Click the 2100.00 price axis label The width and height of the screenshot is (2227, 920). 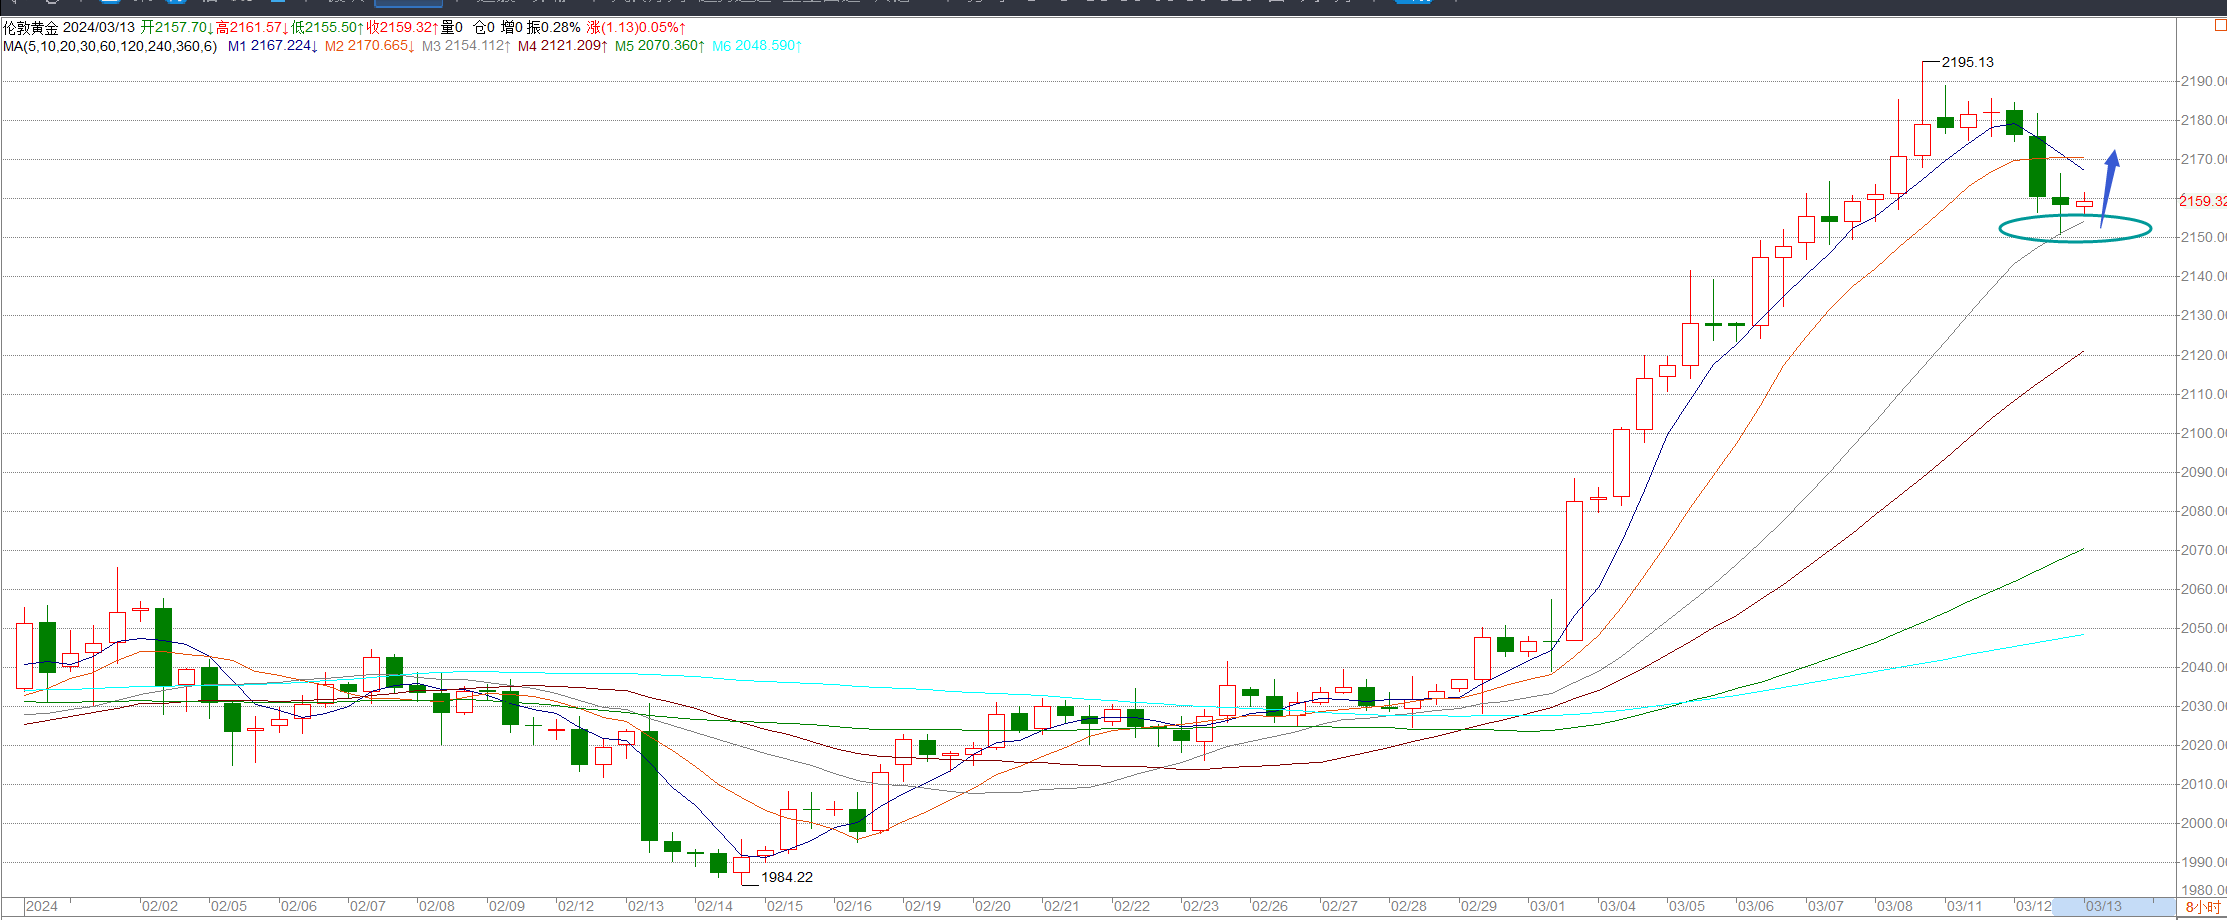2202,433
